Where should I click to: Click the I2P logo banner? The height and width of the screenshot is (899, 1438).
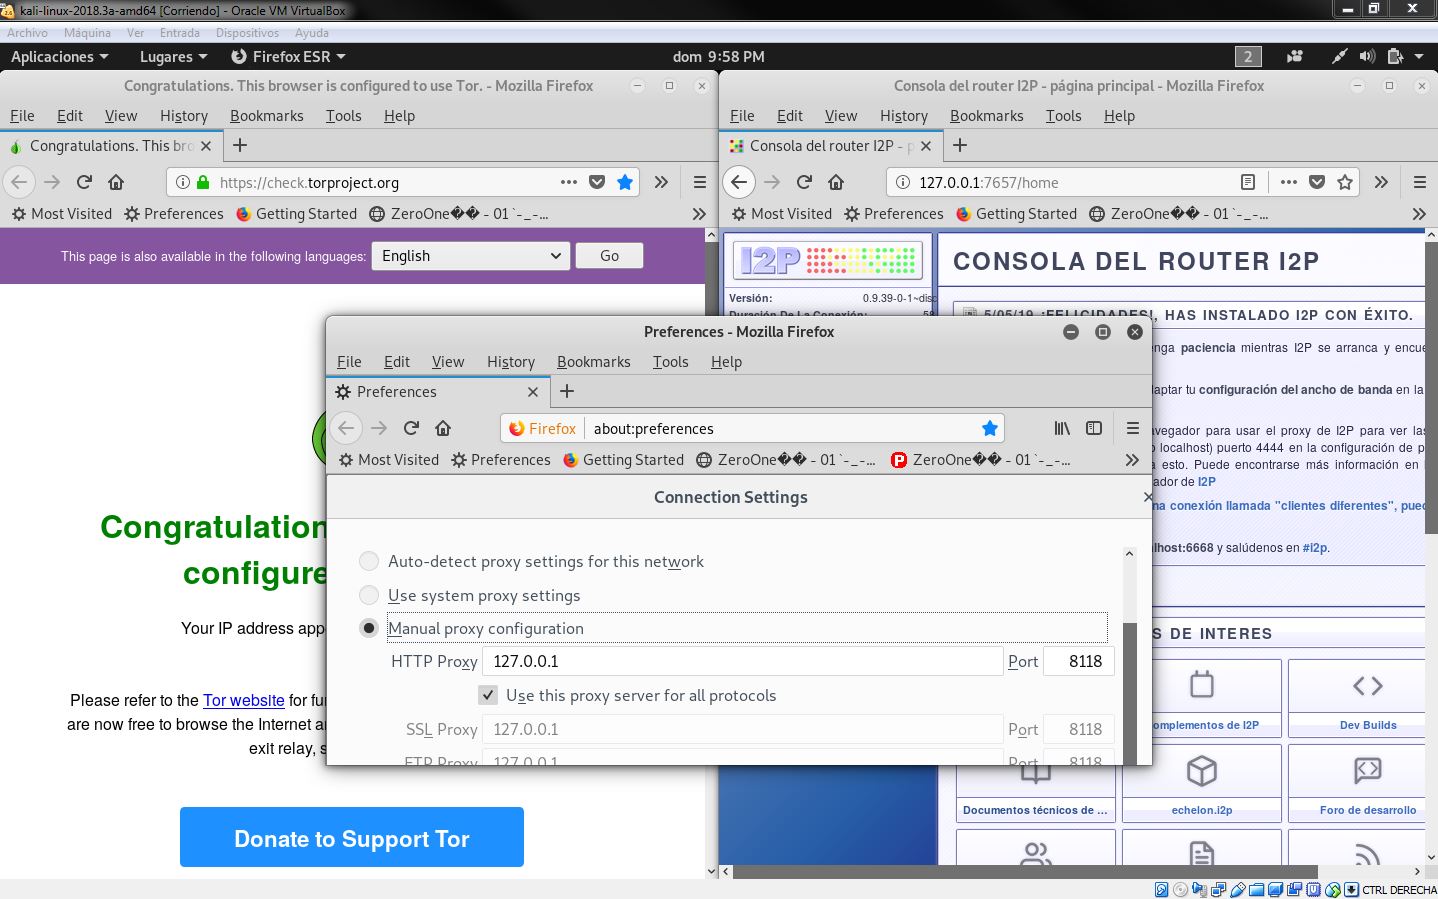tap(827, 260)
